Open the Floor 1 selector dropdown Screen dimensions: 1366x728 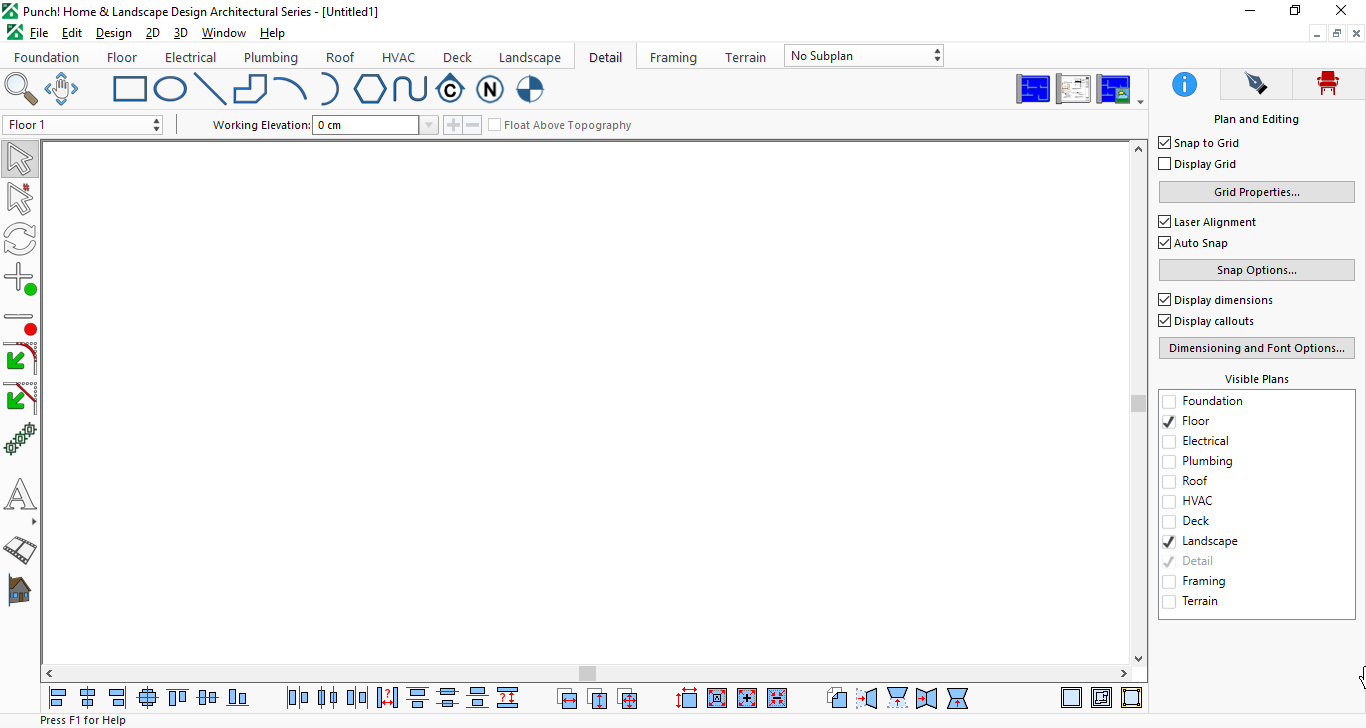pos(83,125)
